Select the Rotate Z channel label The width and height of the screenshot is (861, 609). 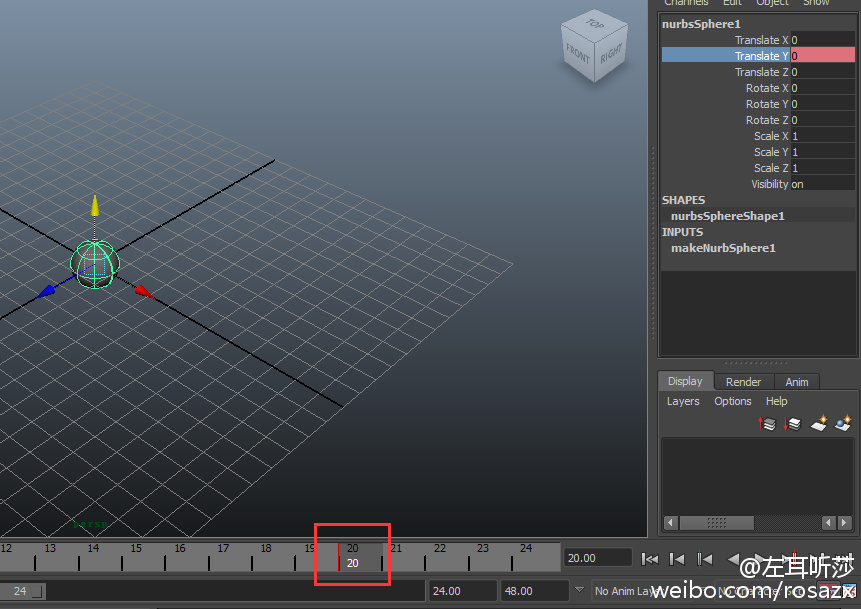(x=767, y=120)
